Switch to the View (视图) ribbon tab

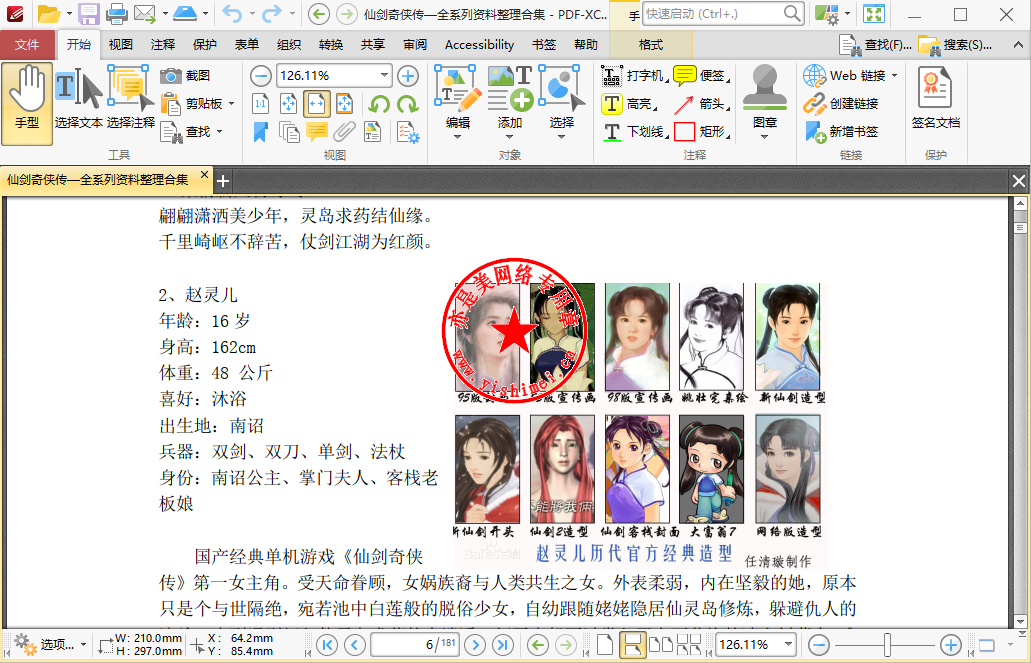120,45
